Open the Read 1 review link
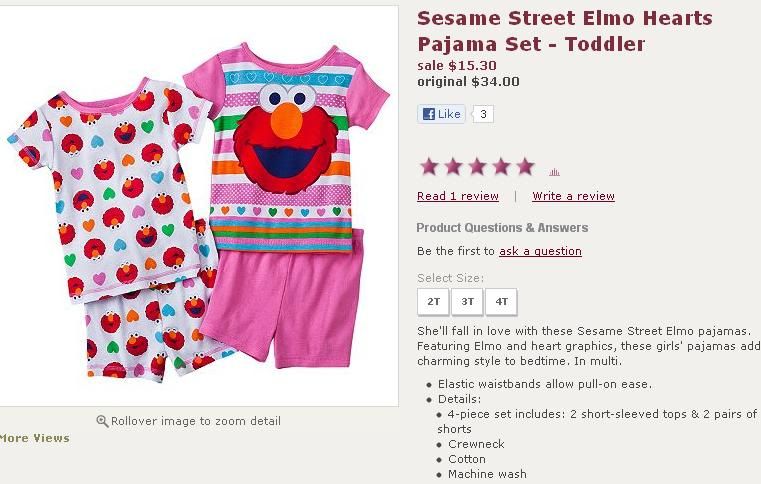This screenshot has width=761, height=484. pos(458,196)
